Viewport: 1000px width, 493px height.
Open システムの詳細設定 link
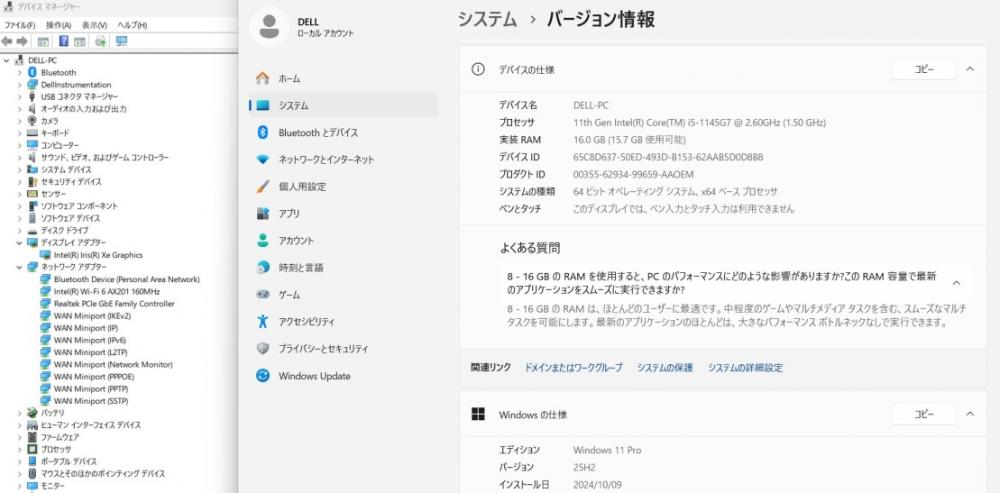pos(745,367)
